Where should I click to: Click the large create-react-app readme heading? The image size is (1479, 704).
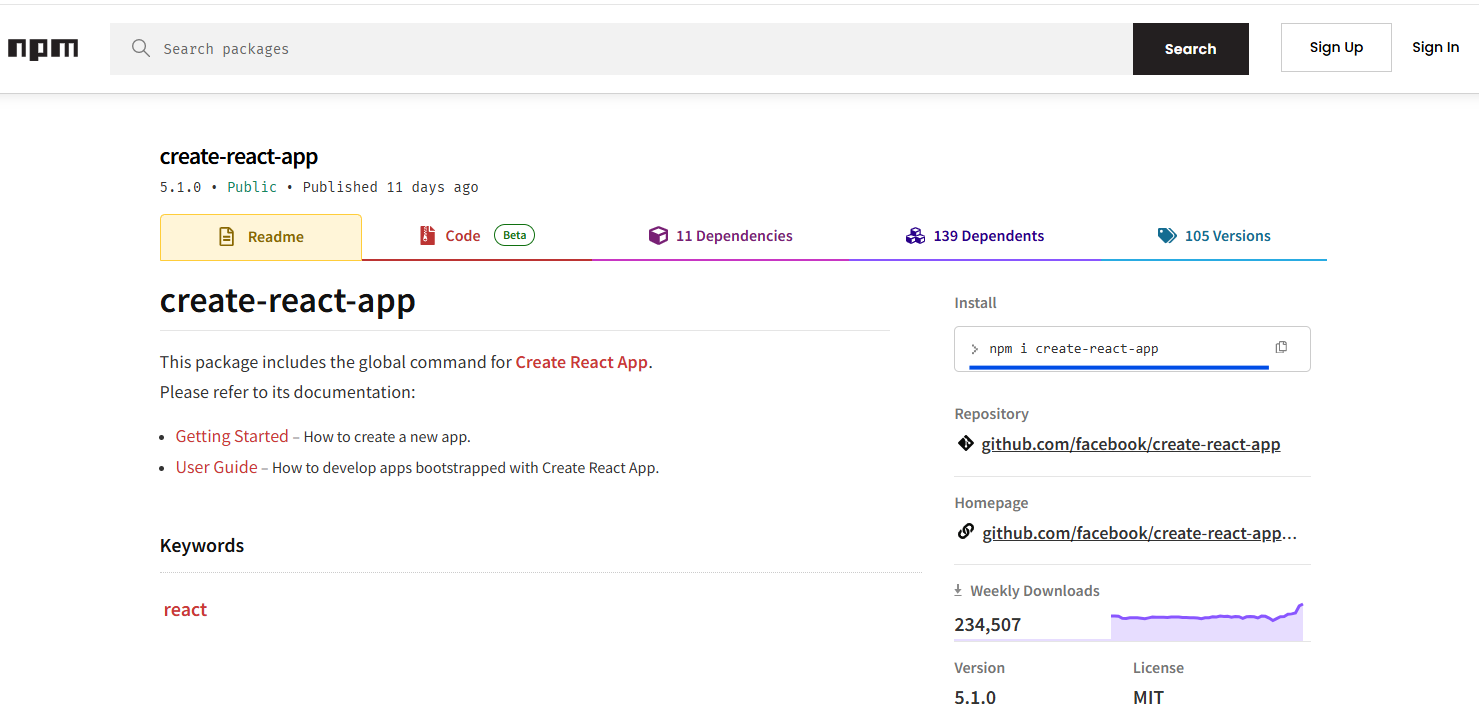288,300
